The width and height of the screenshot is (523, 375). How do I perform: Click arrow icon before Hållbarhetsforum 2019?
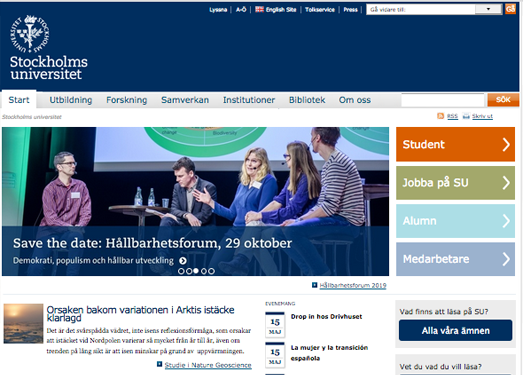[314, 285]
